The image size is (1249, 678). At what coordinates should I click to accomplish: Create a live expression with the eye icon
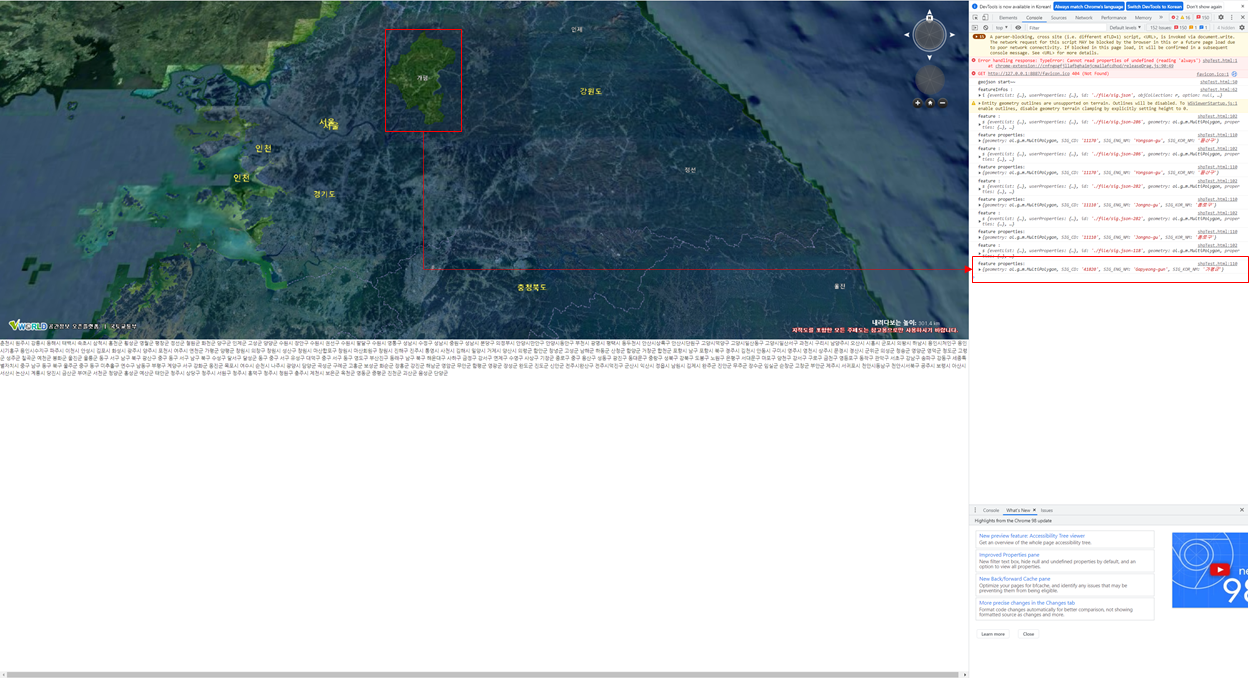1018,28
